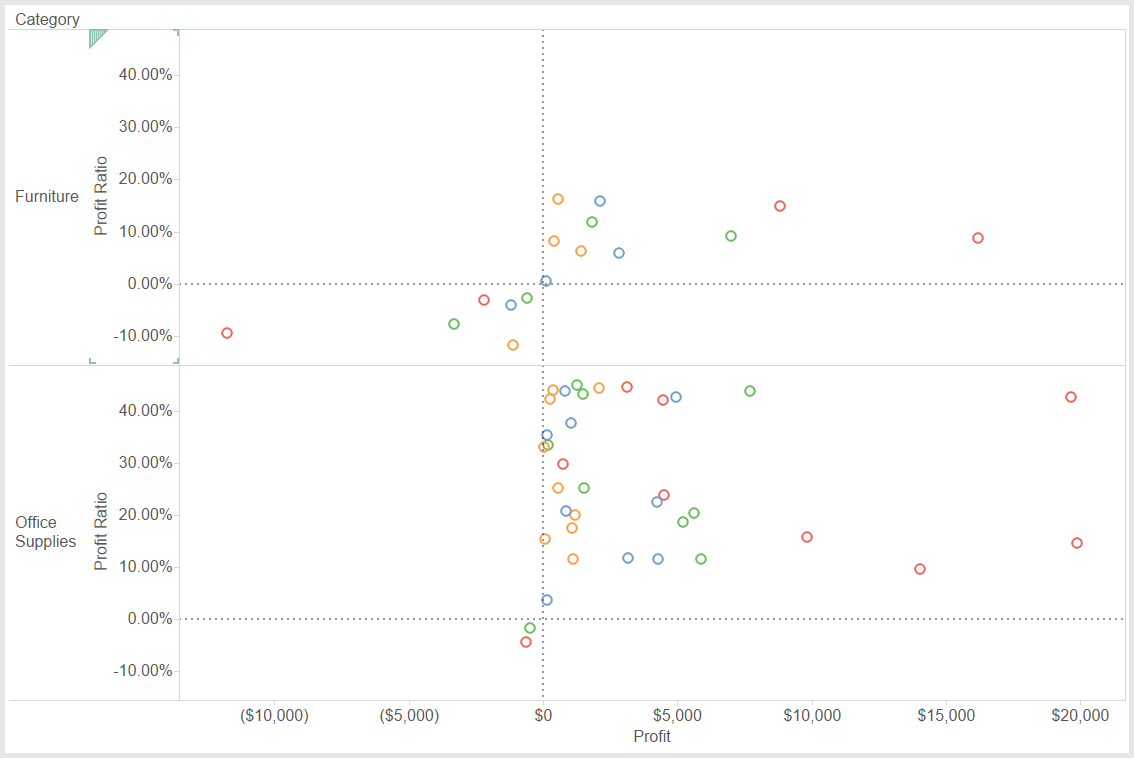Select blue Office Supplies mark just above zero
Image resolution: width=1134 pixels, height=758 pixels.
pyautogui.click(x=547, y=600)
